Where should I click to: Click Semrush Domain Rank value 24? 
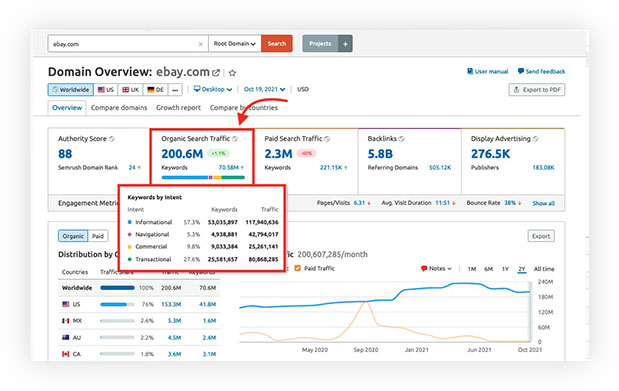click(x=132, y=168)
